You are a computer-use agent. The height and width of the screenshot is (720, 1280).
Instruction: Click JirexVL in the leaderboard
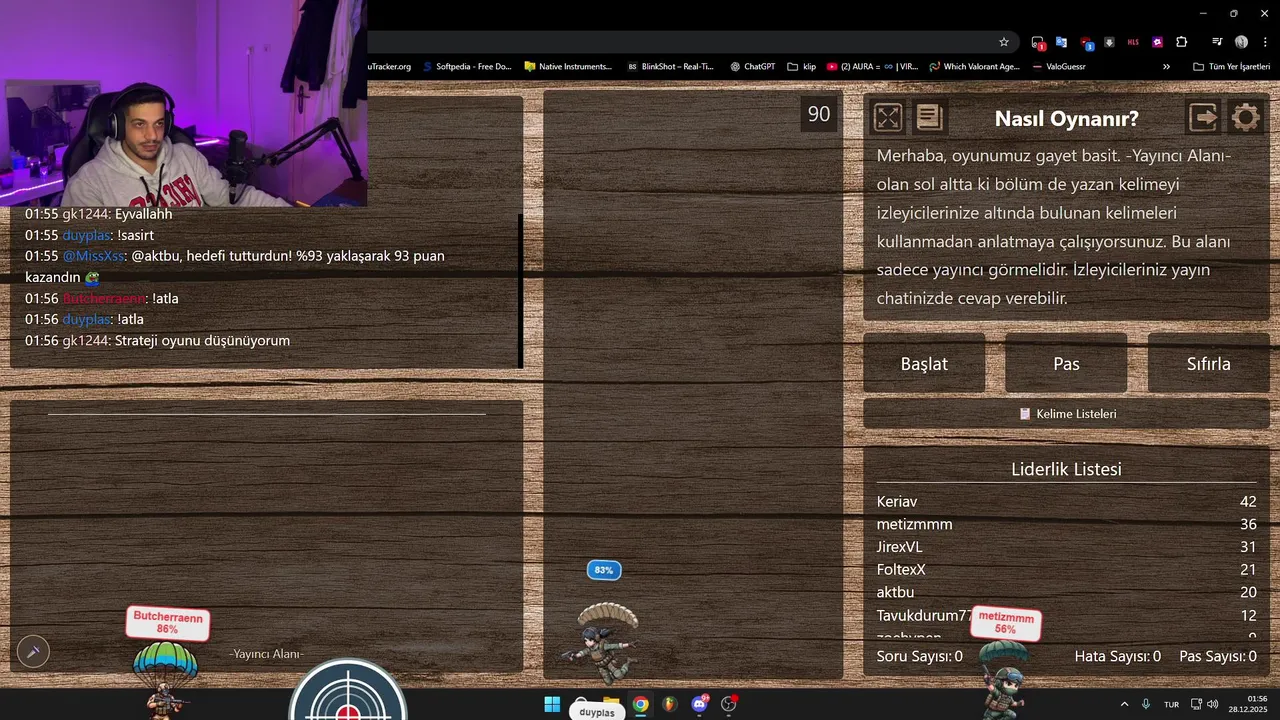point(899,547)
